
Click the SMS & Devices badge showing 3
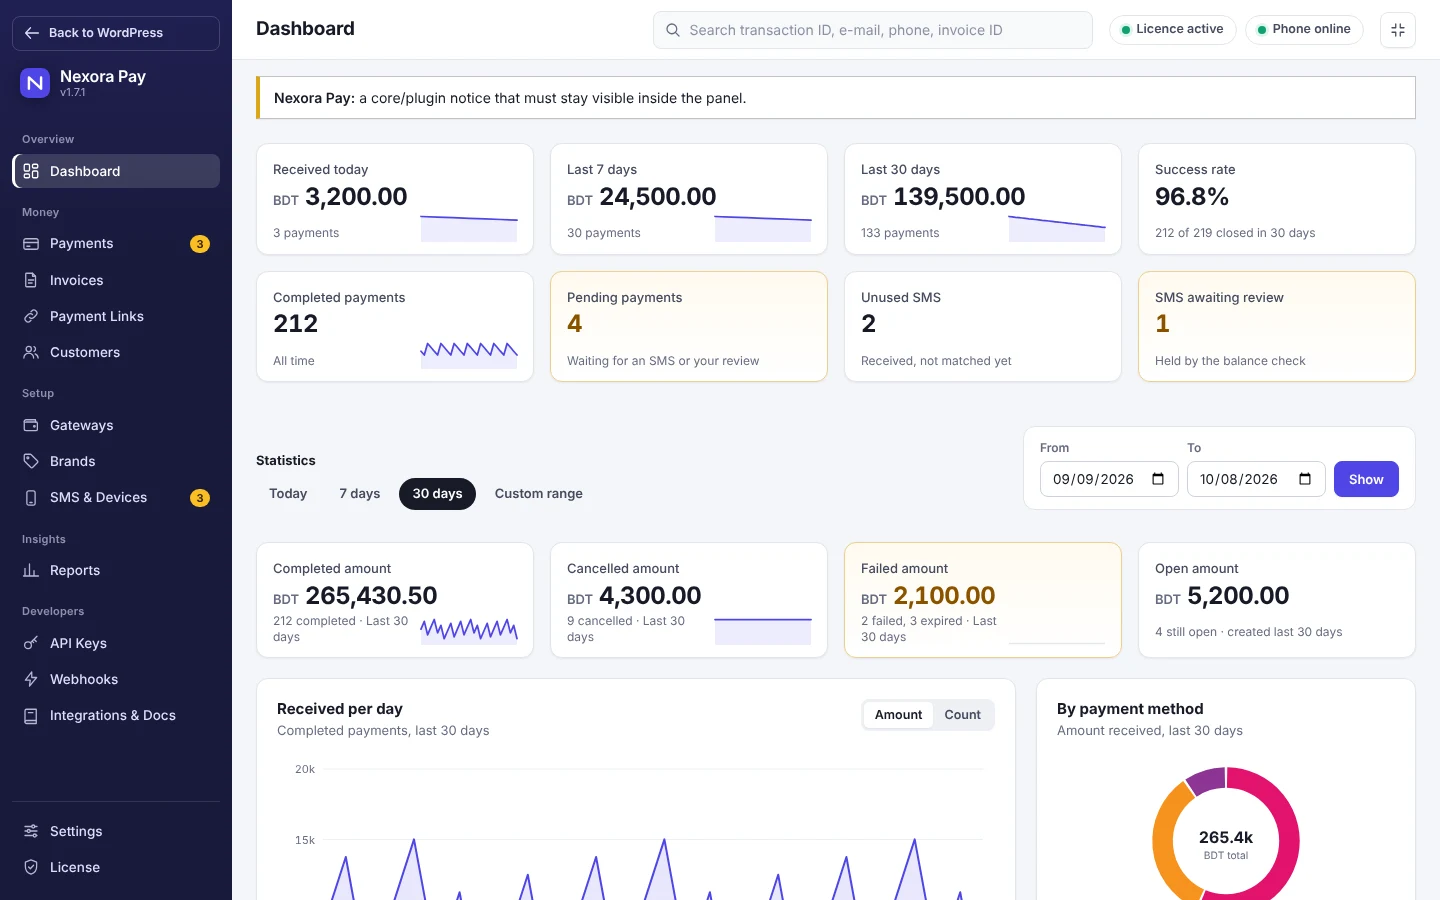tap(200, 498)
